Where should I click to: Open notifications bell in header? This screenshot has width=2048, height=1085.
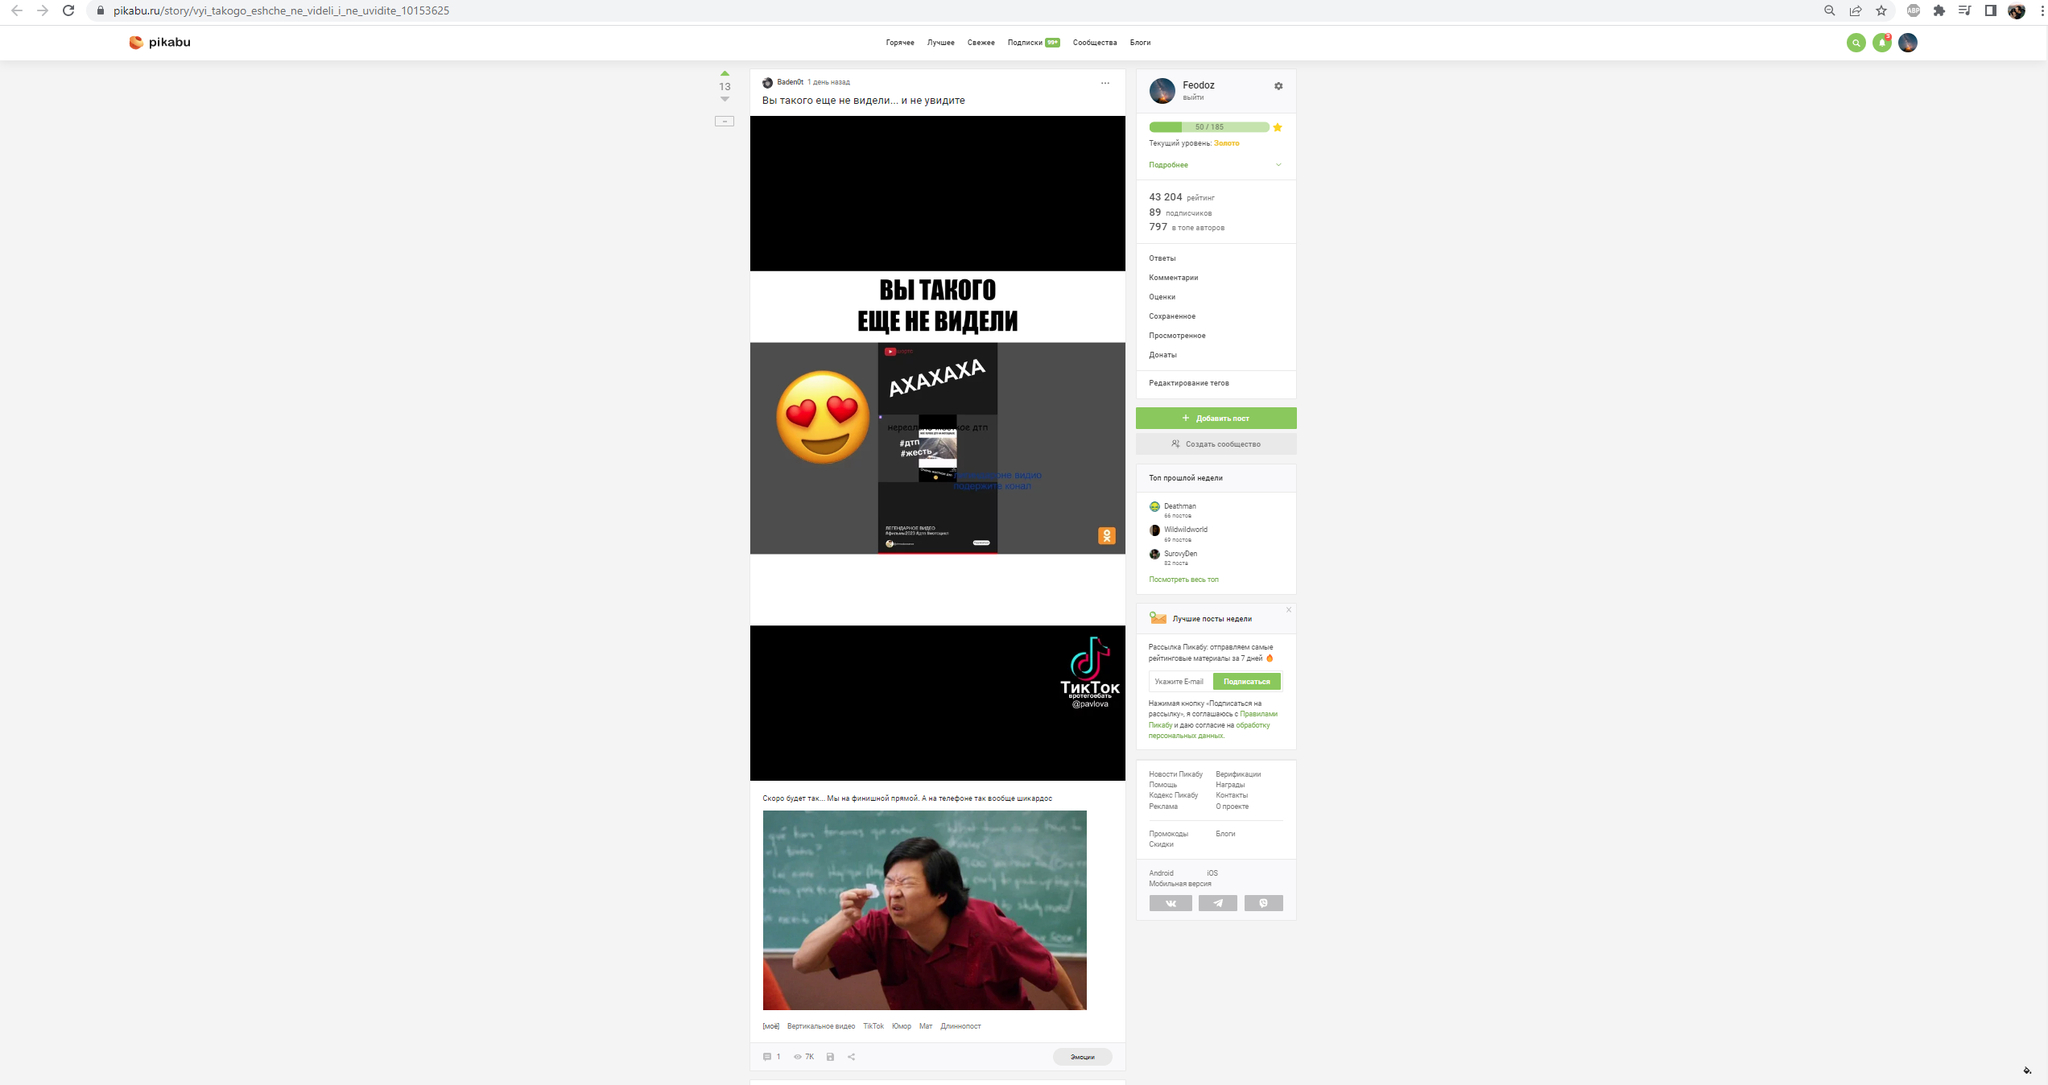click(1882, 43)
